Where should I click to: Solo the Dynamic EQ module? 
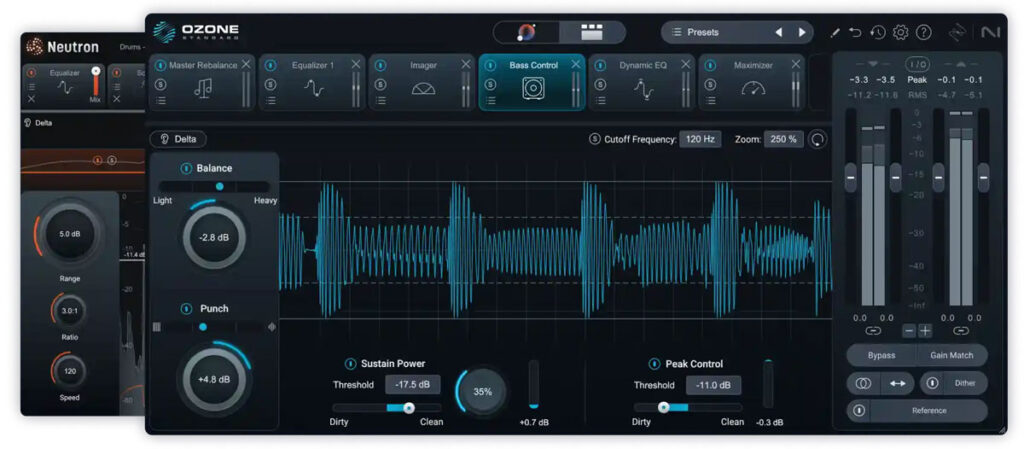600,84
